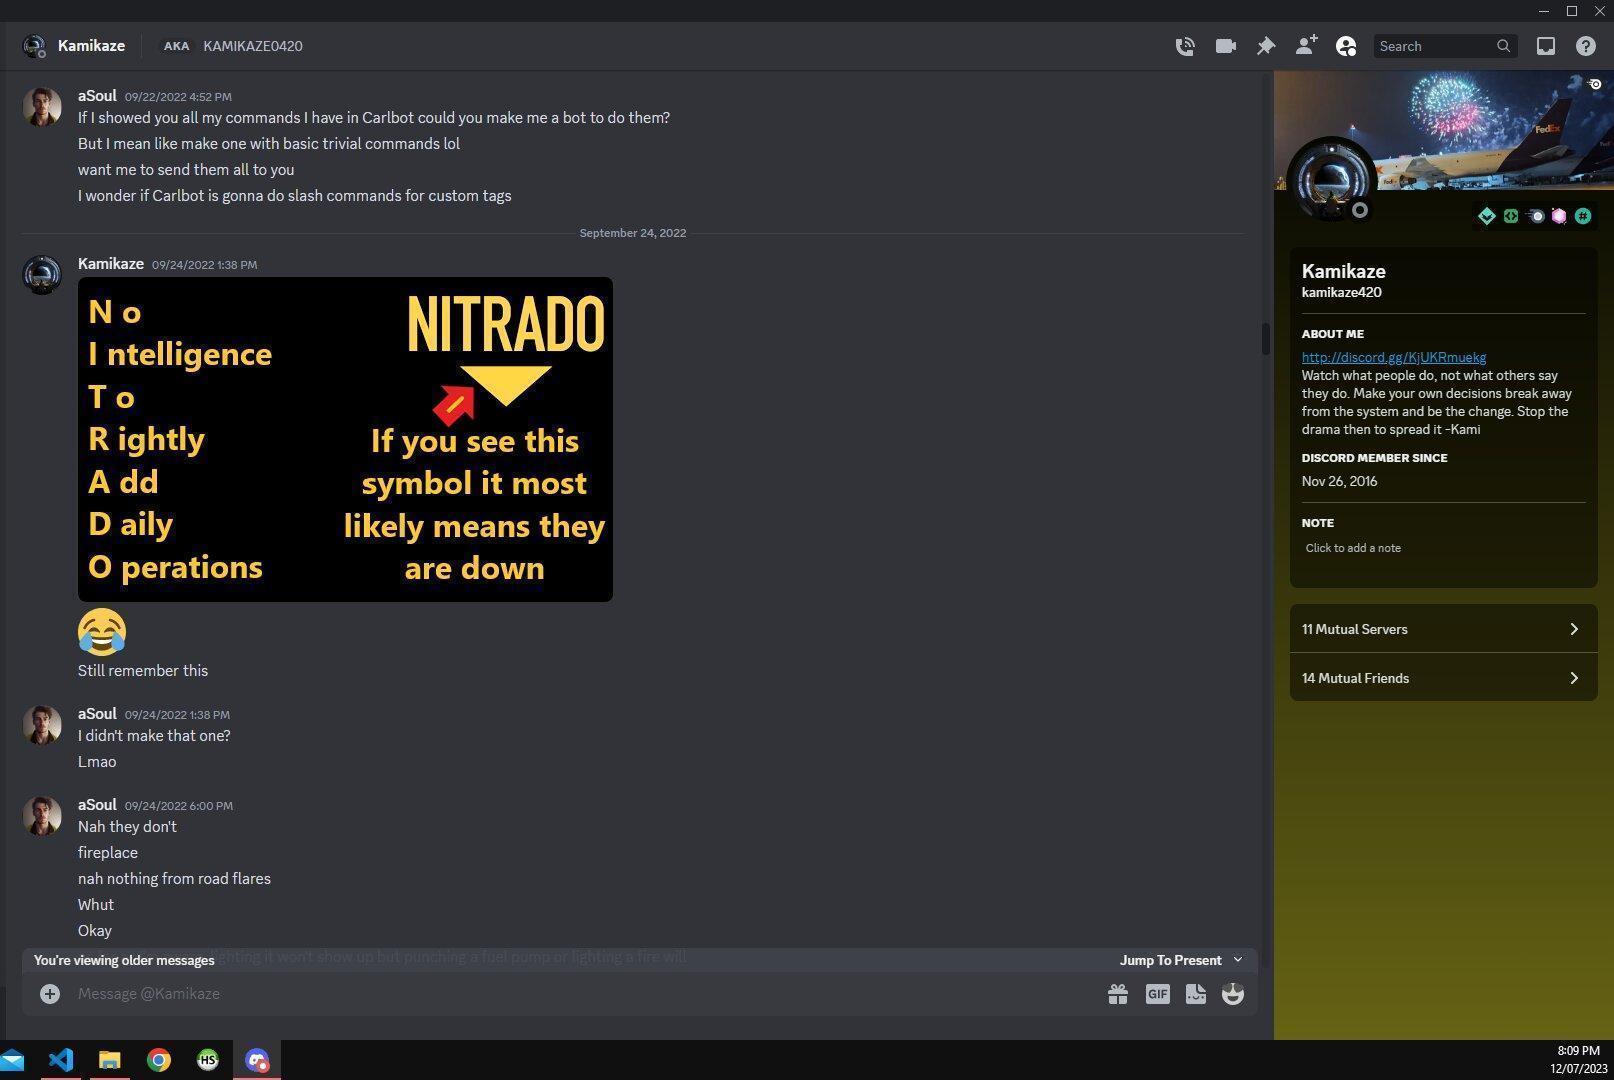Click the Kamikaze name in the header
The image size is (1614, 1080).
point(91,46)
